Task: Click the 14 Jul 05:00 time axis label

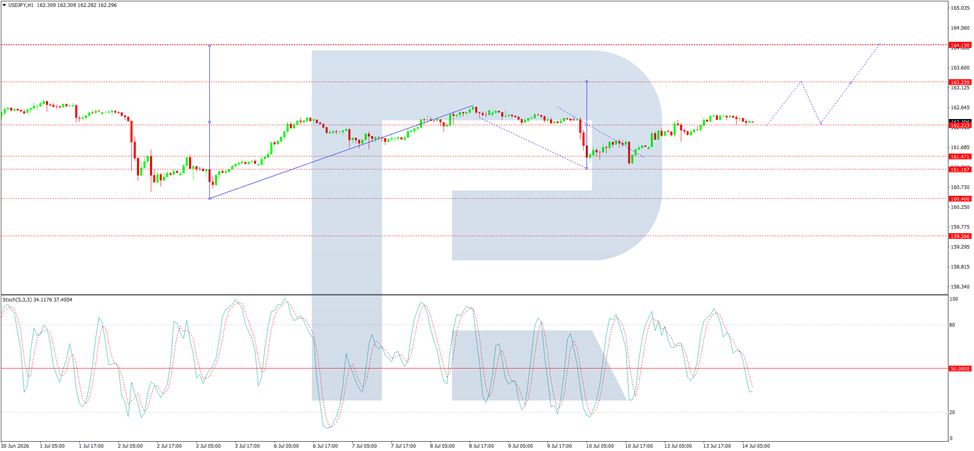Action: click(757, 445)
